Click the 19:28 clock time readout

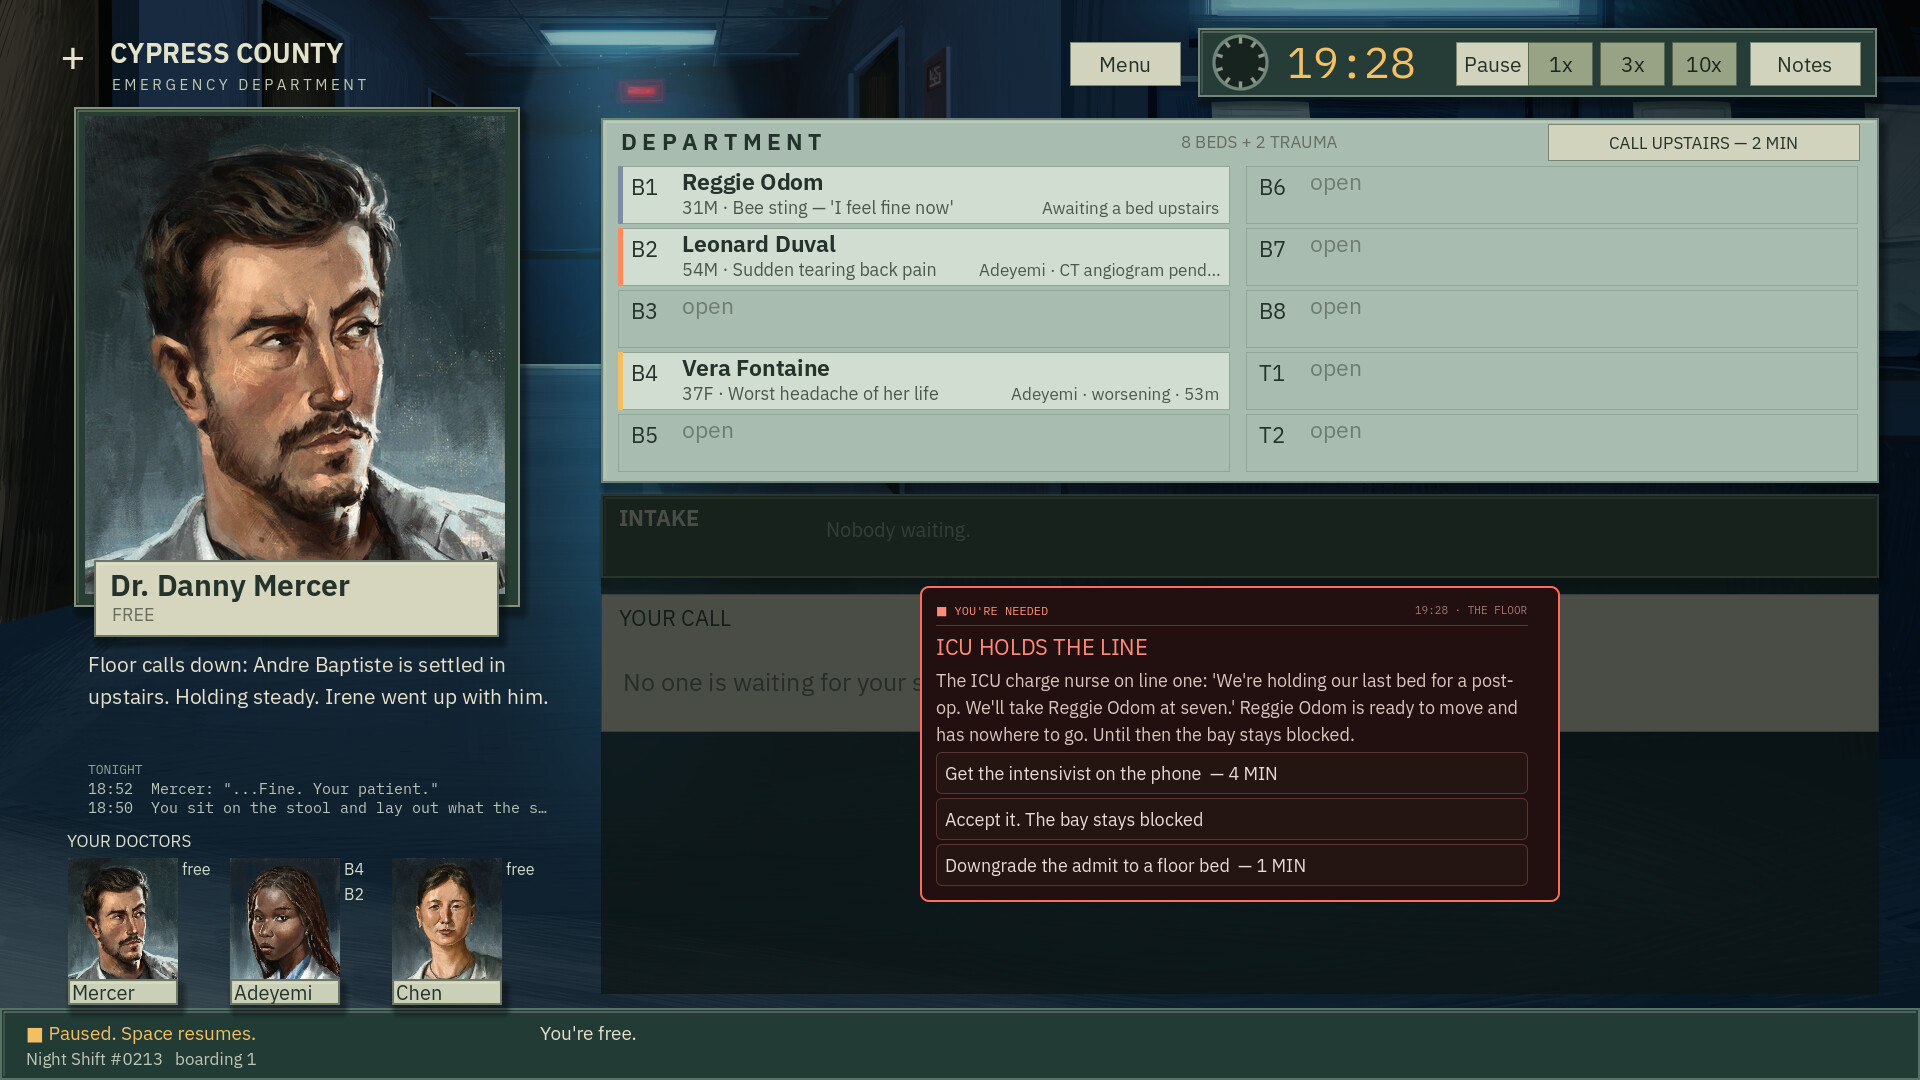(x=1351, y=63)
